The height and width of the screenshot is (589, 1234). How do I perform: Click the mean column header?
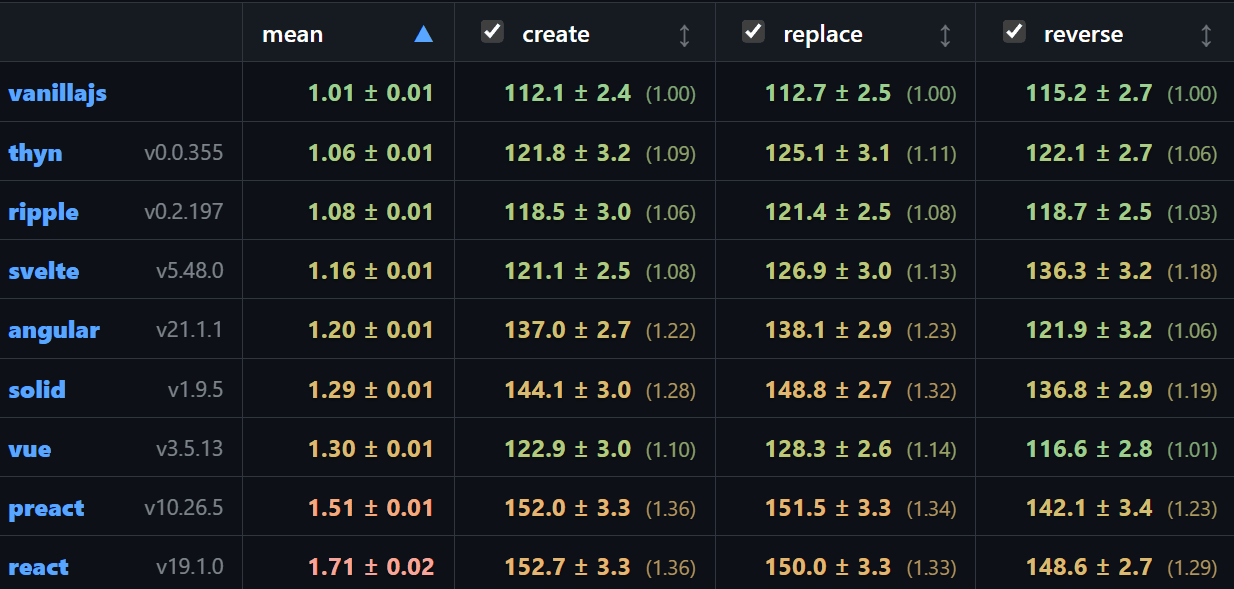[292, 33]
